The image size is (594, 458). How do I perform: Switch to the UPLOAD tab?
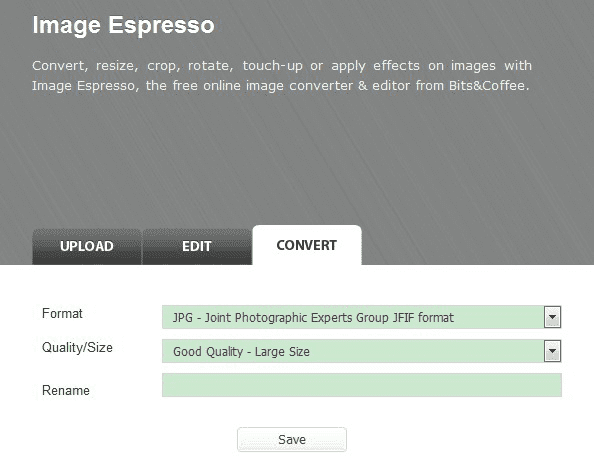[x=87, y=246]
